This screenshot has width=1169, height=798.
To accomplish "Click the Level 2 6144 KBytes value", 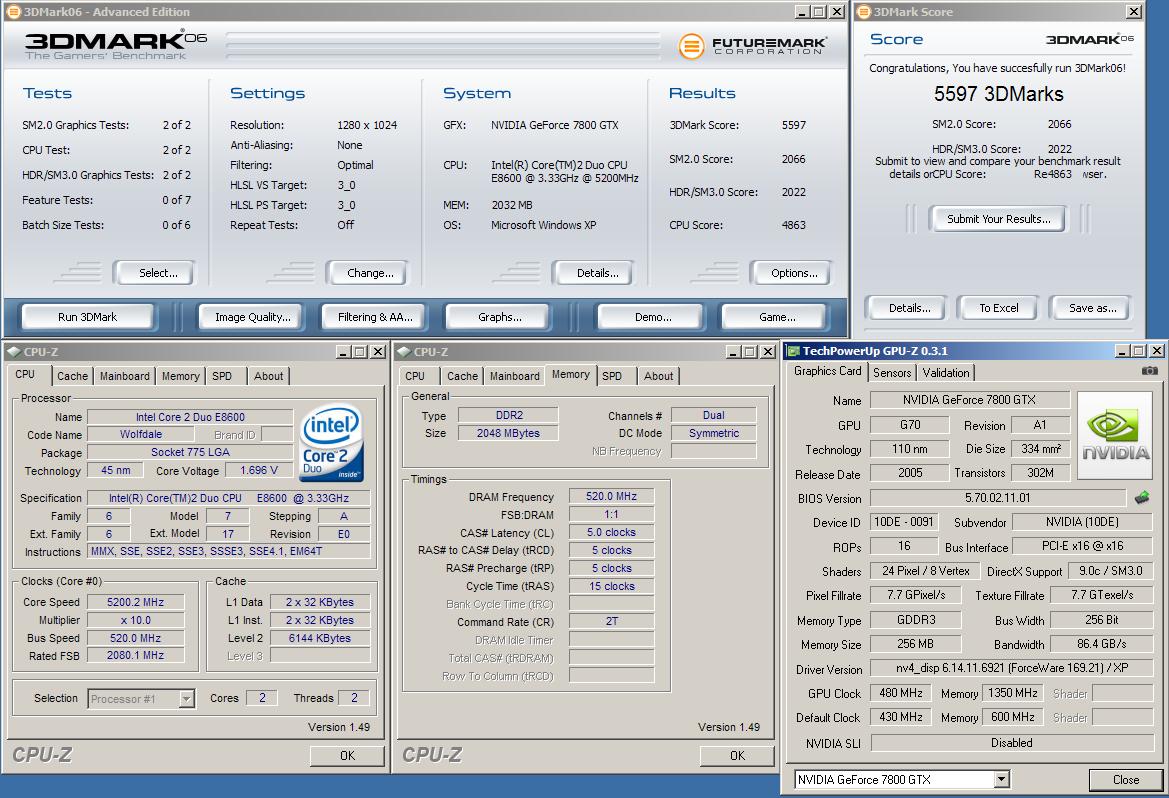I will [319, 638].
